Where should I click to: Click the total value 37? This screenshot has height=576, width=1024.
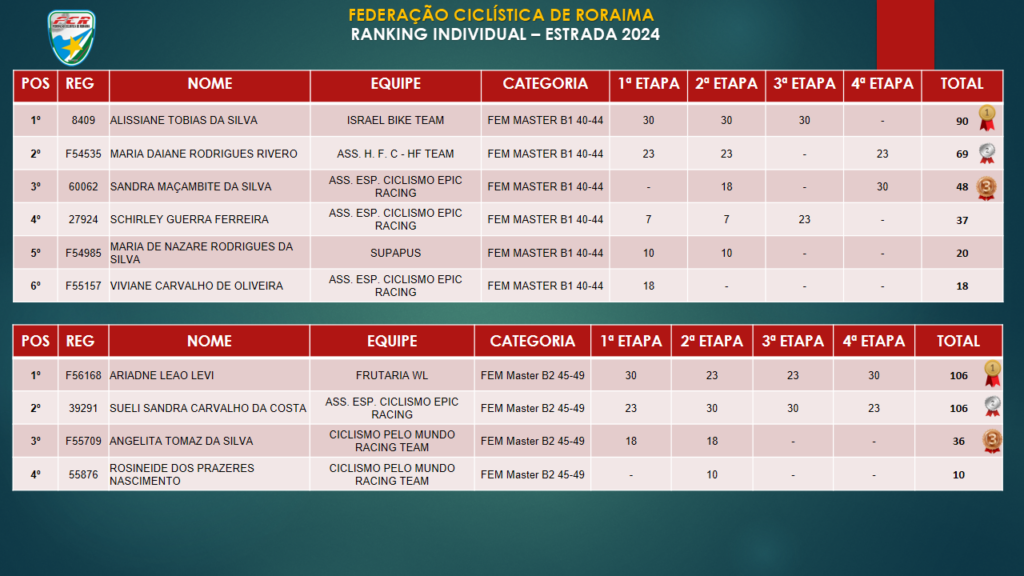click(962, 221)
